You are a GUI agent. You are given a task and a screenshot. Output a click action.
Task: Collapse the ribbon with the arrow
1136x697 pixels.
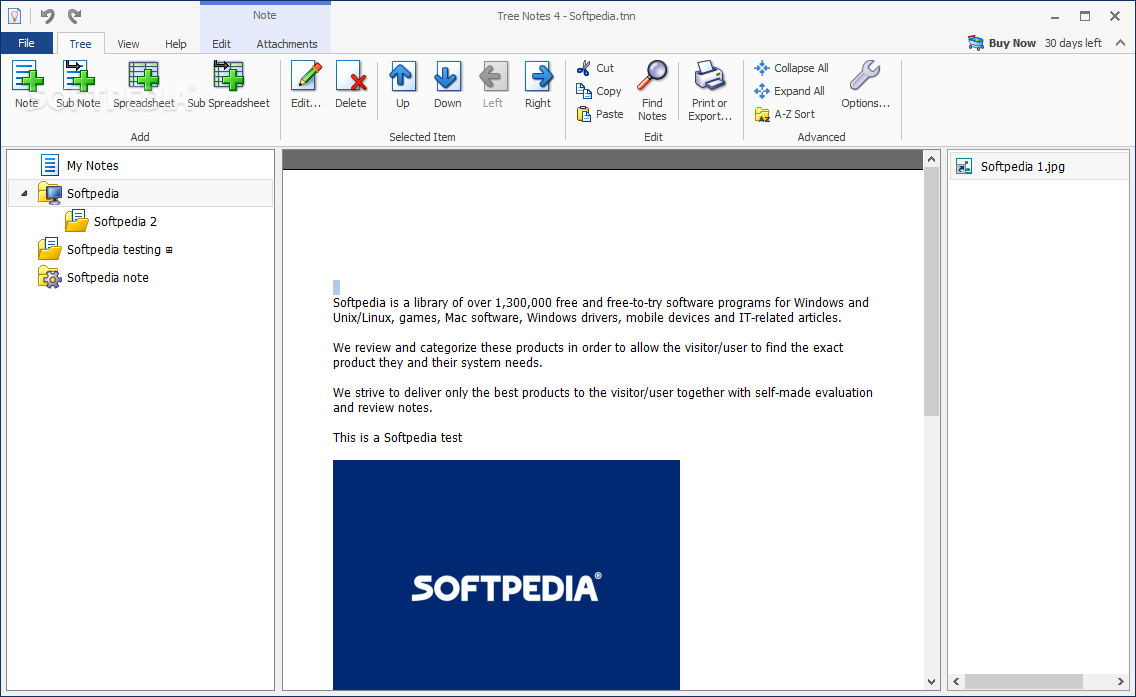tap(1120, 43)
